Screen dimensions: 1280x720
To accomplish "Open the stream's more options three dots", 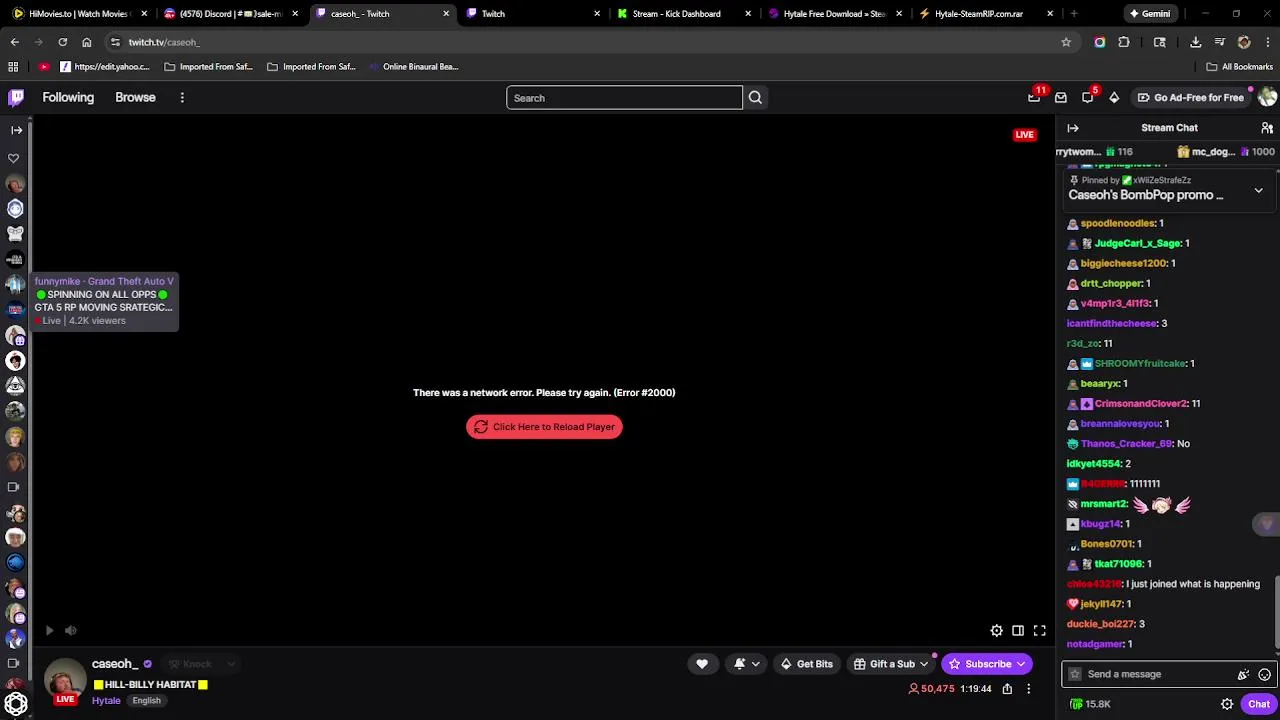I will coord(1028,688).
